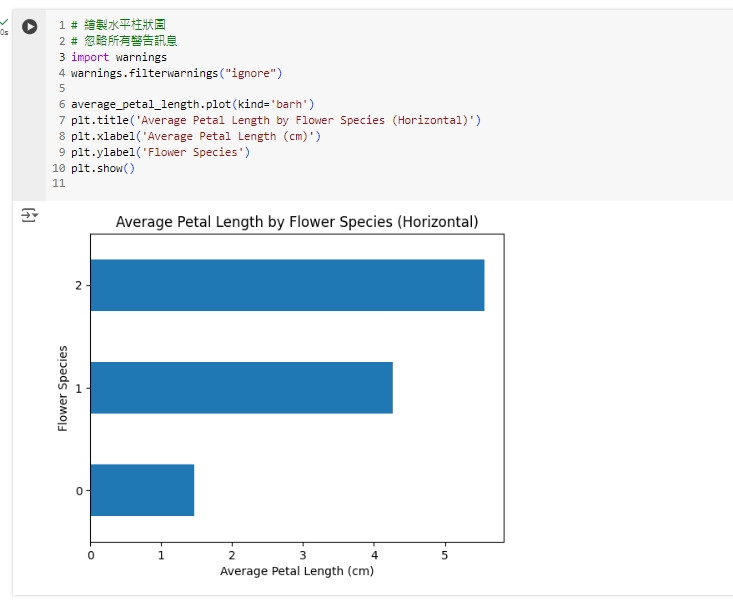Click the plt.xlabel code line
The height and width of the screenshot is (600, 733).
195,136
